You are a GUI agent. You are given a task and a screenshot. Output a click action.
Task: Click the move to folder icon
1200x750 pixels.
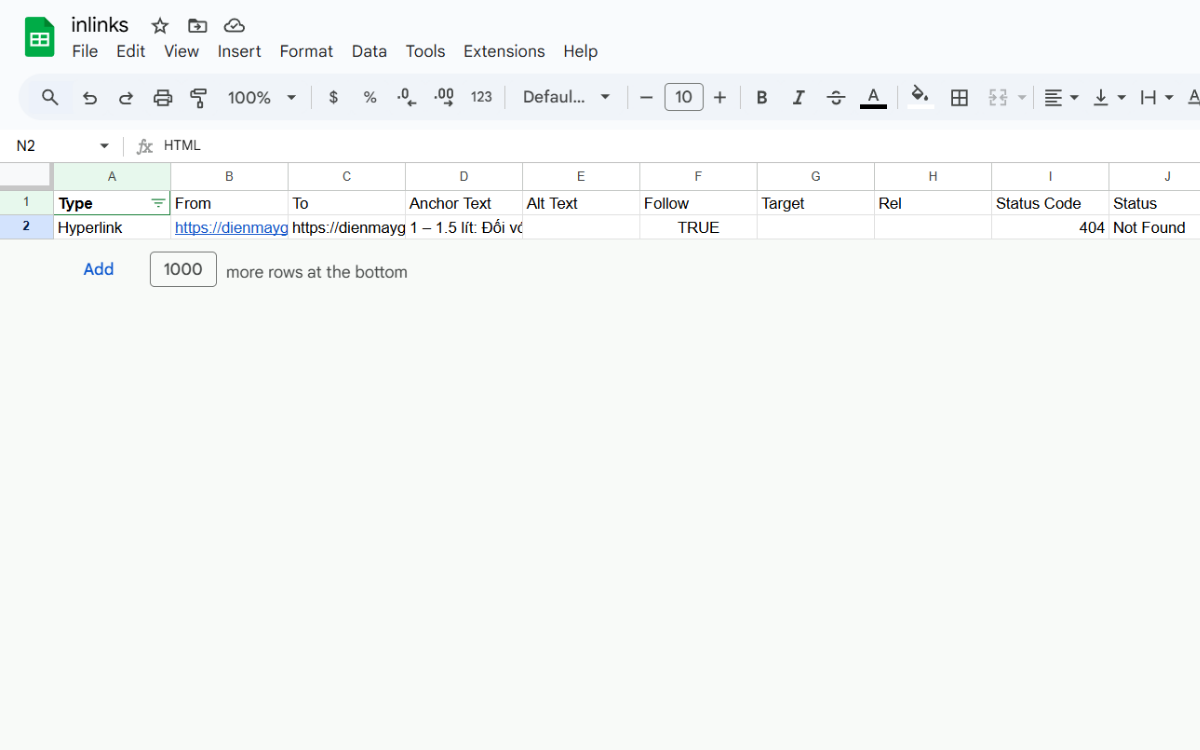[197, 26]
